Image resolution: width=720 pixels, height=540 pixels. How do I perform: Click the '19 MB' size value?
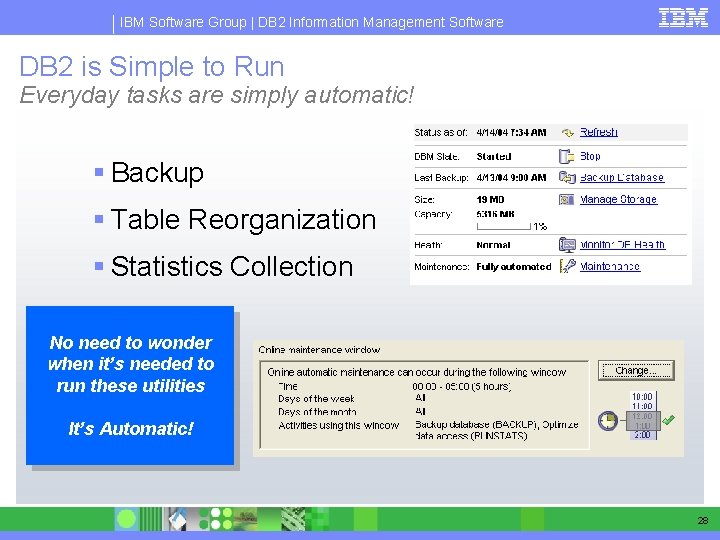490,200
